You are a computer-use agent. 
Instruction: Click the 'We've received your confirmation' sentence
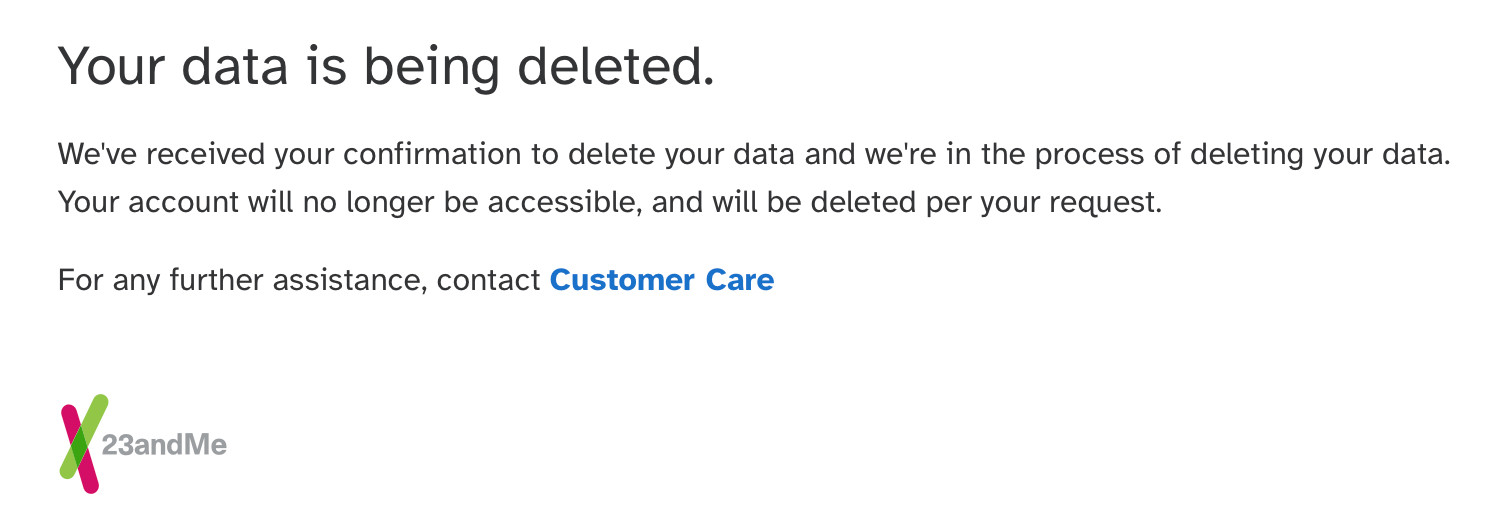754,155
